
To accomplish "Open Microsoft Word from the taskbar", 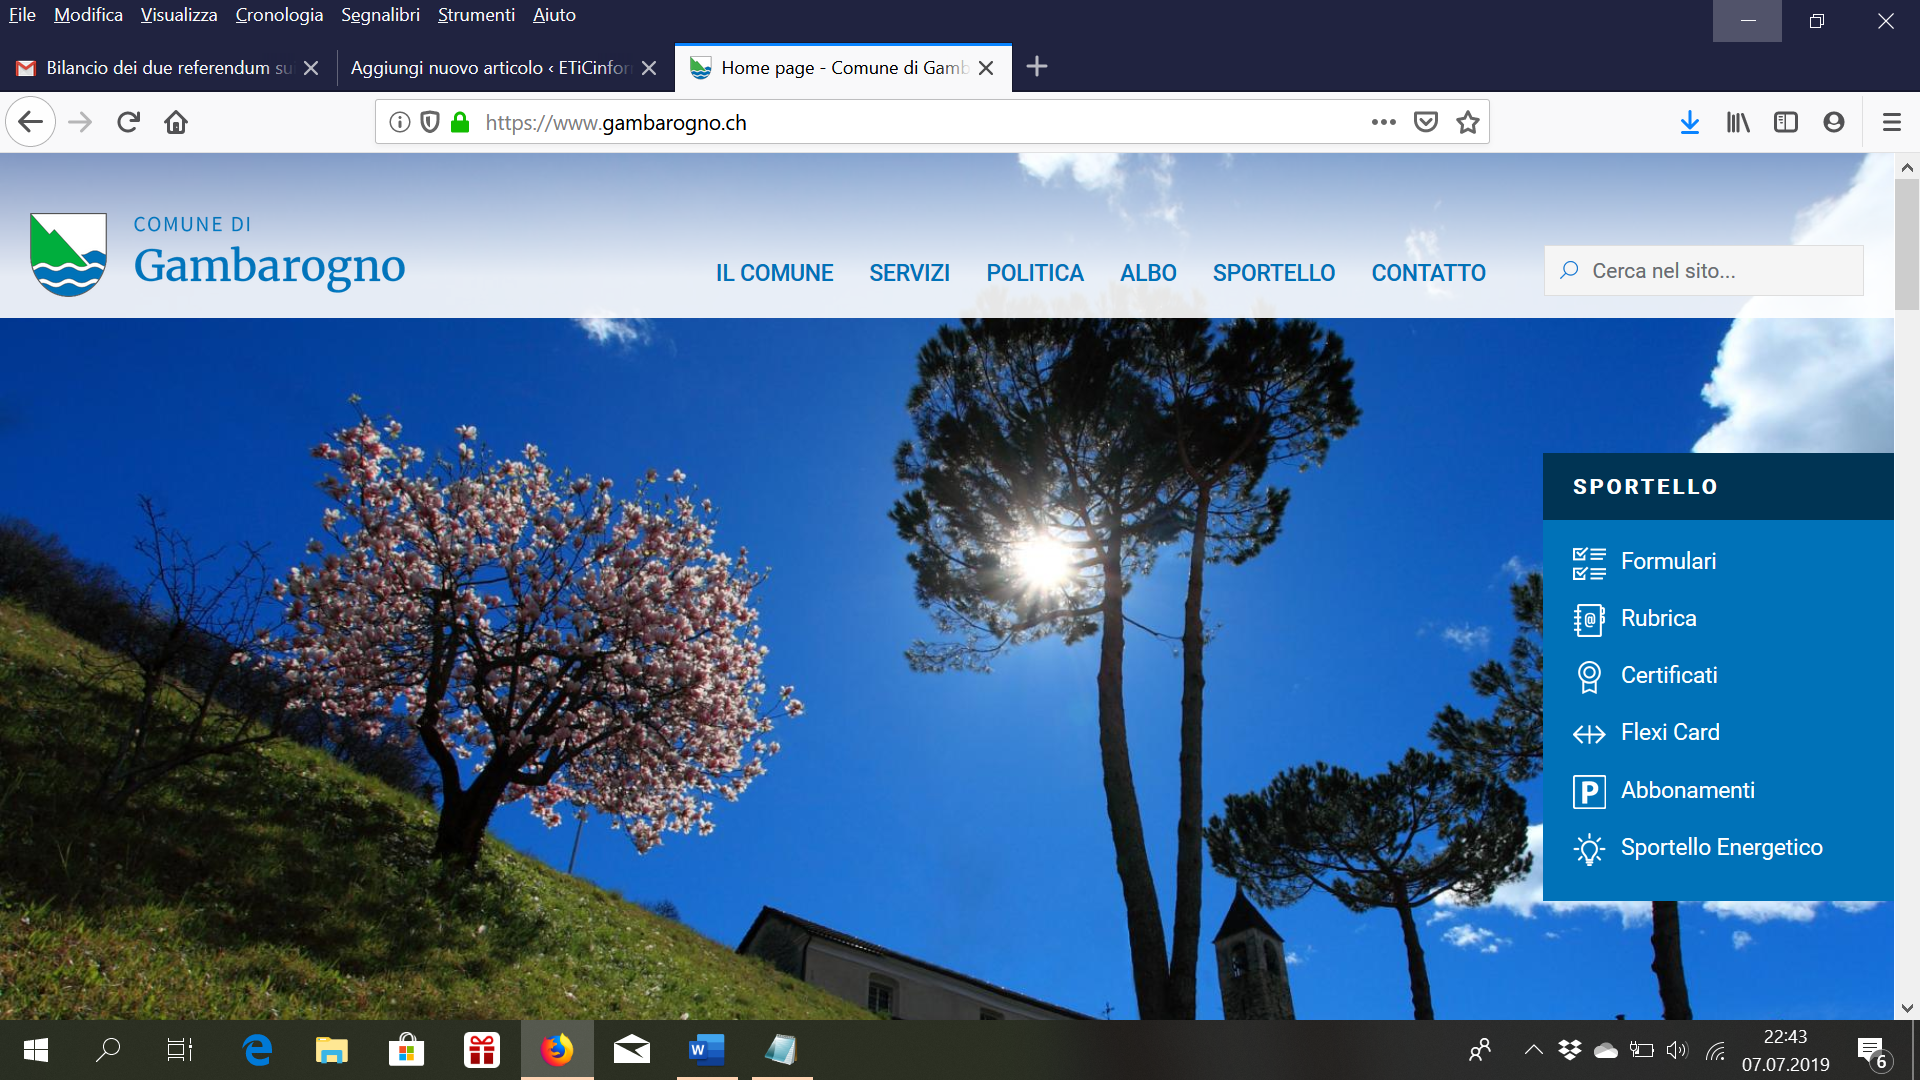I will [707, 1050].
